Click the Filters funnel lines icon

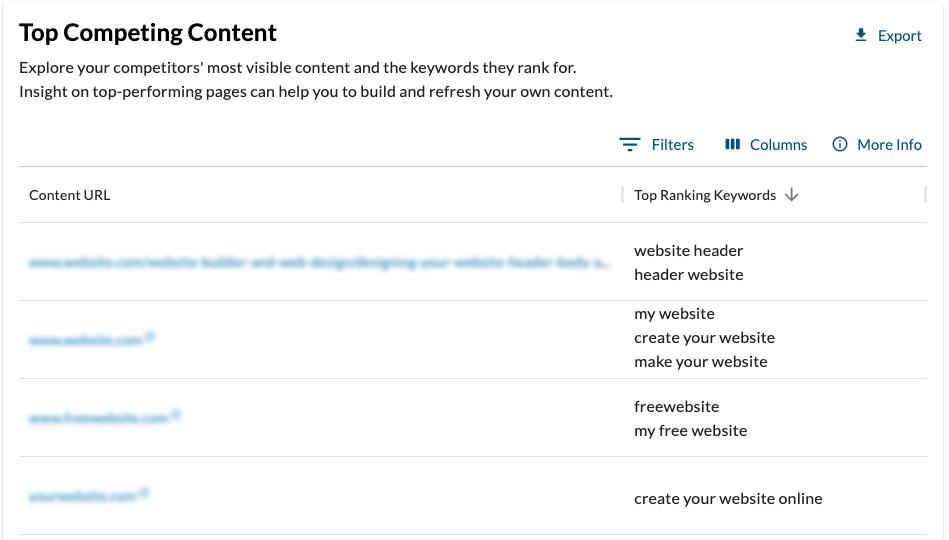pos(630,145)
